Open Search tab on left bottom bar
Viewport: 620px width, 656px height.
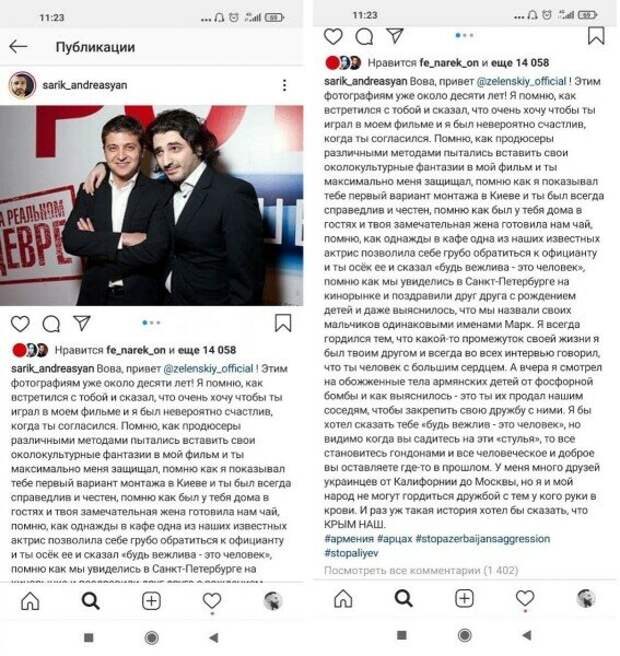click(x=90, y=602)
